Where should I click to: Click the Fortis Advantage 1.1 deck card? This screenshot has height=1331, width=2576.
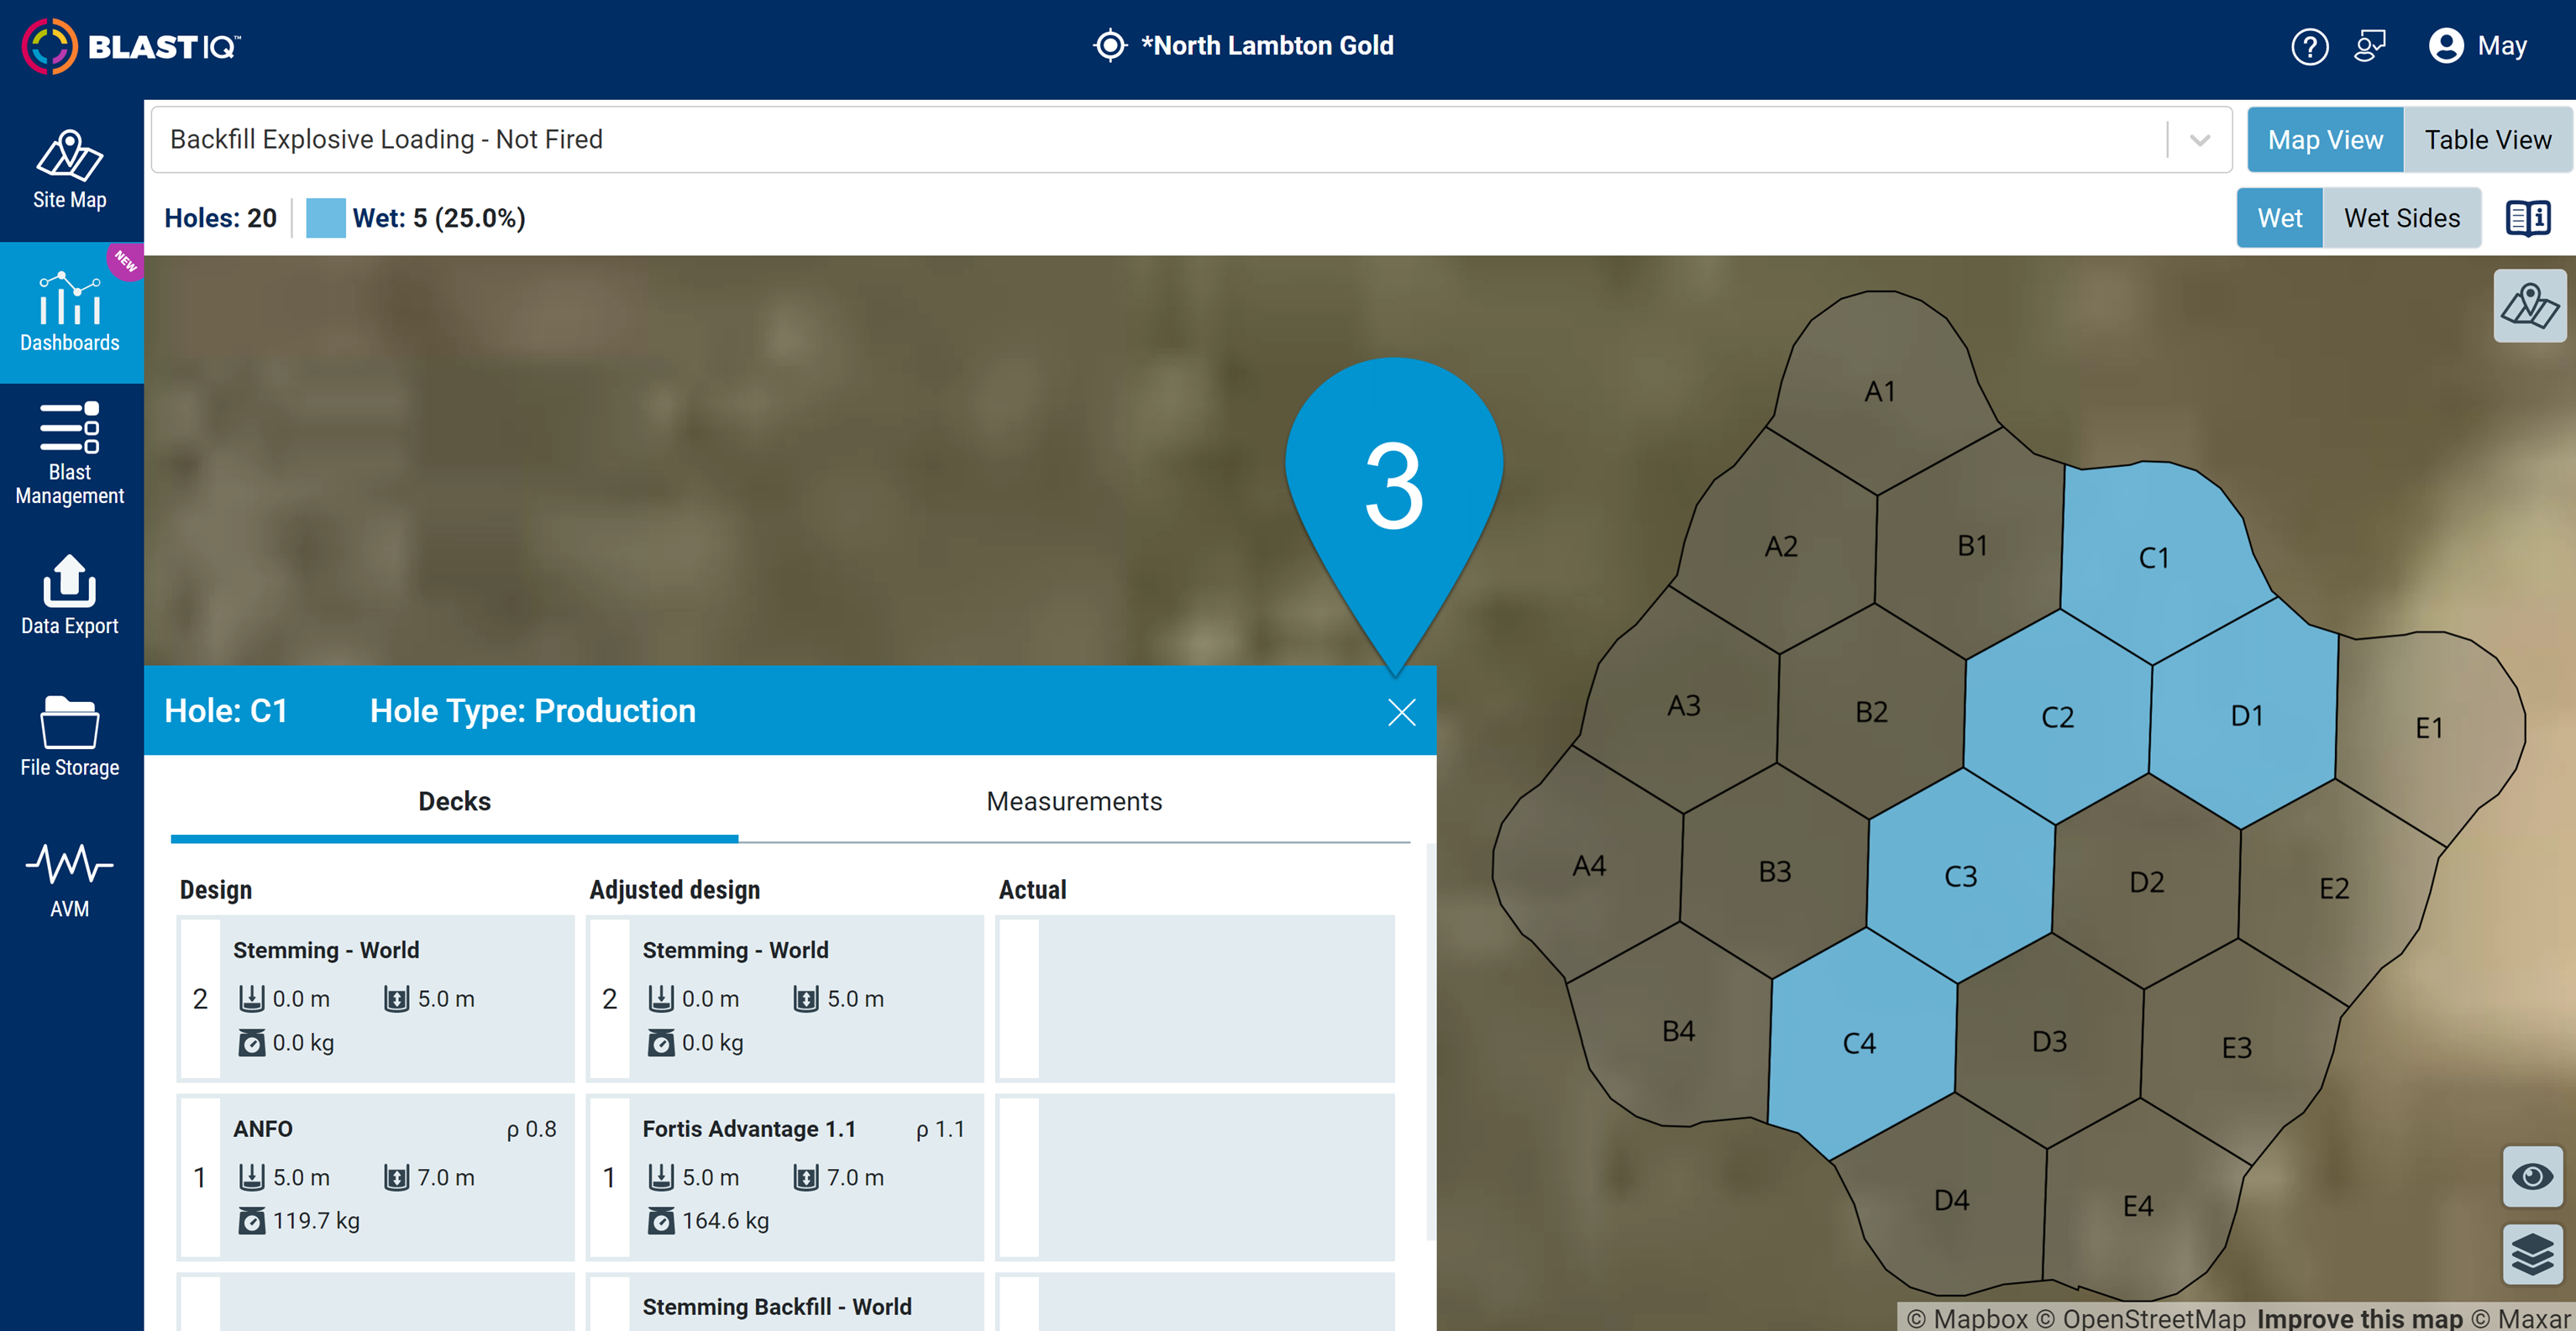pyautogui.click(x=785, y=1177)
